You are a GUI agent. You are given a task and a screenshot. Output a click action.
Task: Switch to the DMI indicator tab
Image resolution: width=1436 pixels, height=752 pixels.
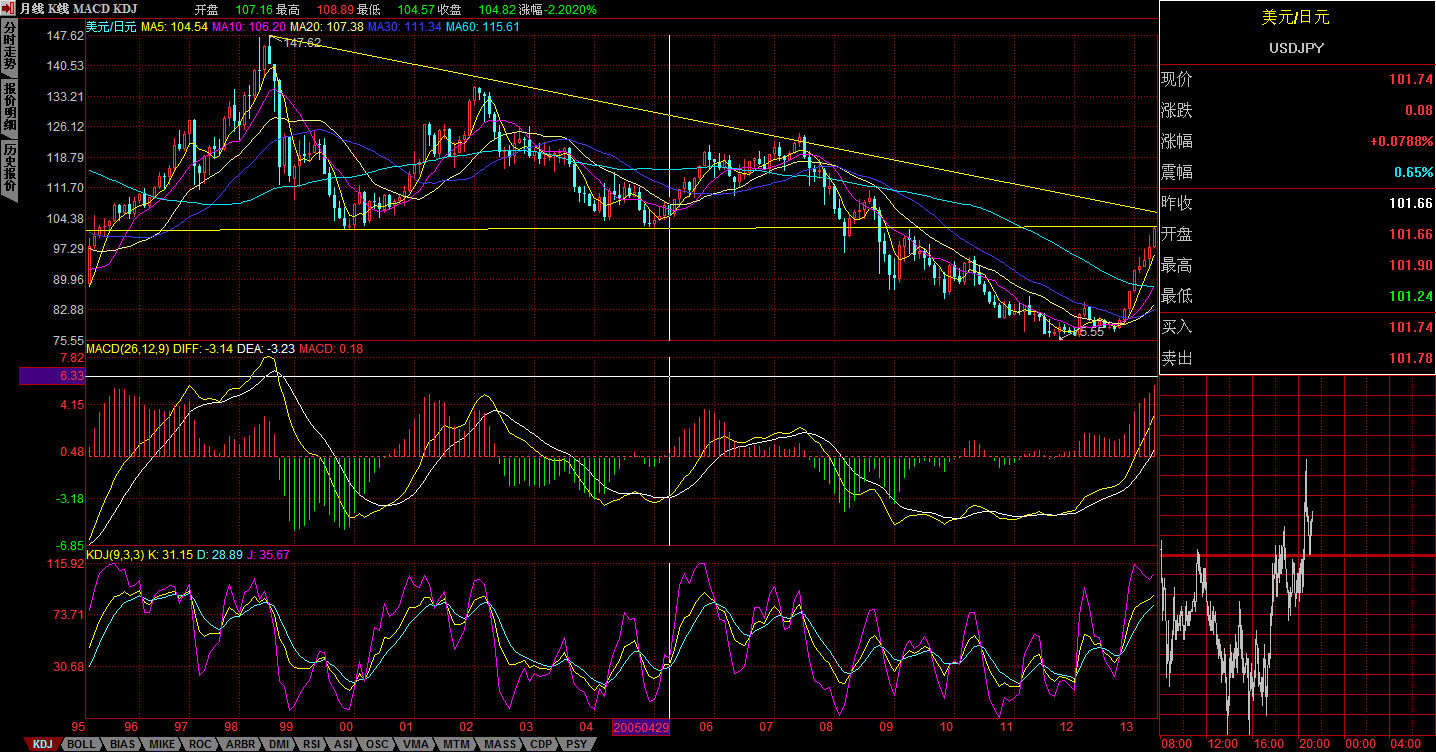pyautogui.click(x=278, y=744)
